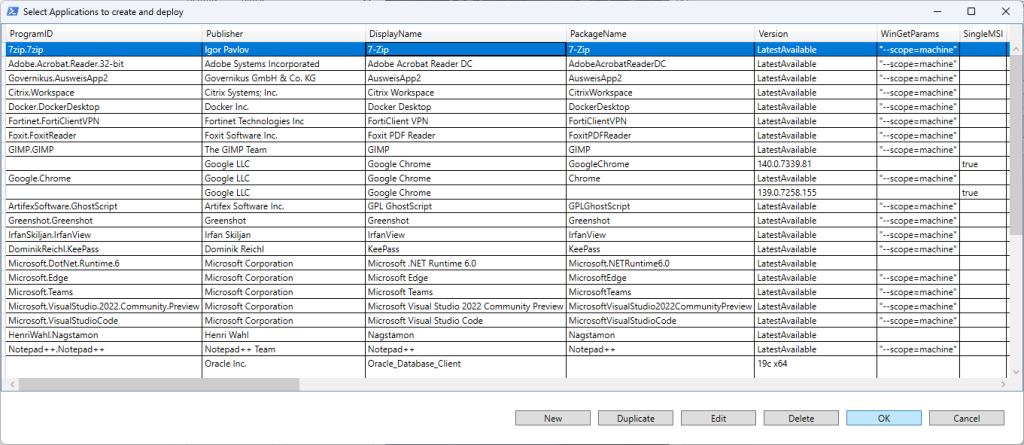This screenshot has height=445, width=1024.
Task: Maximize the dialog window
Action: (971, 10)
